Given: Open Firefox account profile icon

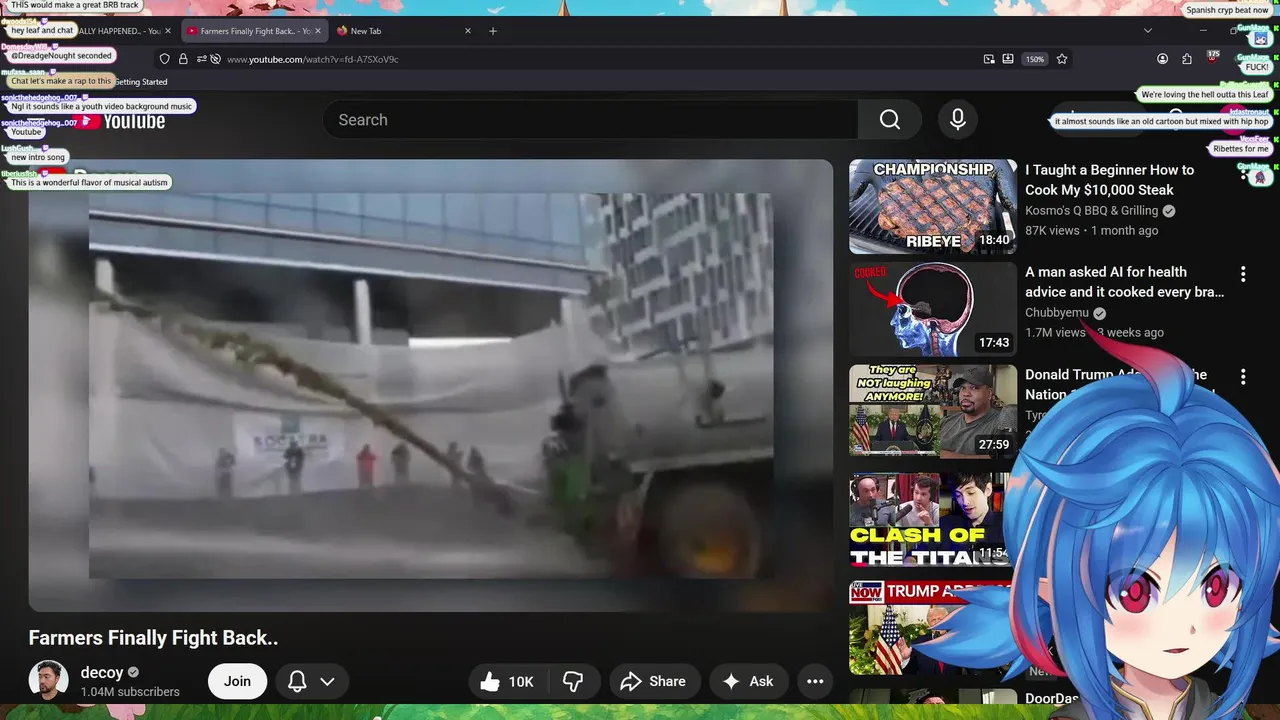Looking at the screenshot, I should (x=1162, y=59).
